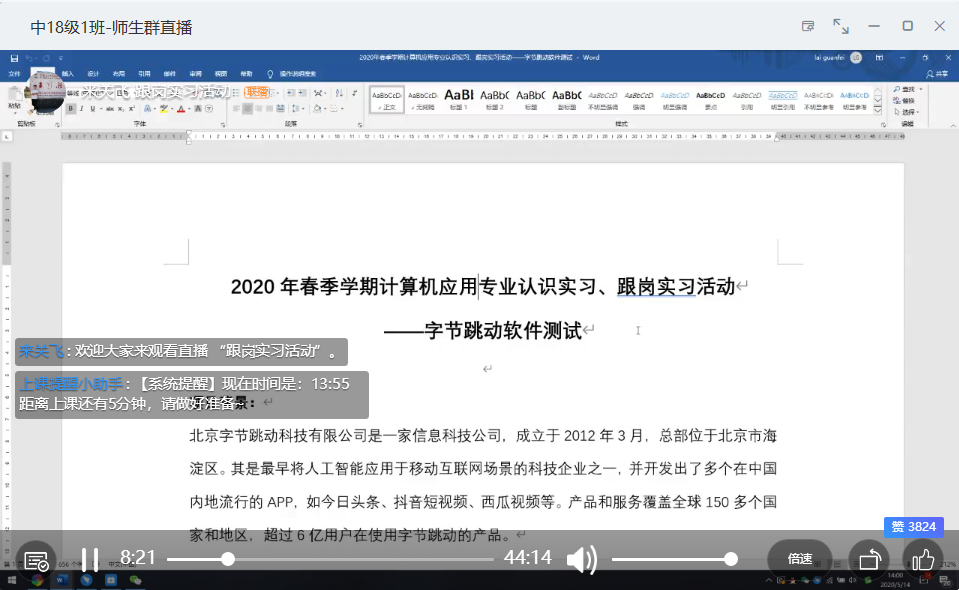The height and width of the screenshot is (590, 959).
Task: Apply yellow text highlight color
Action: (x=163, y=109)
